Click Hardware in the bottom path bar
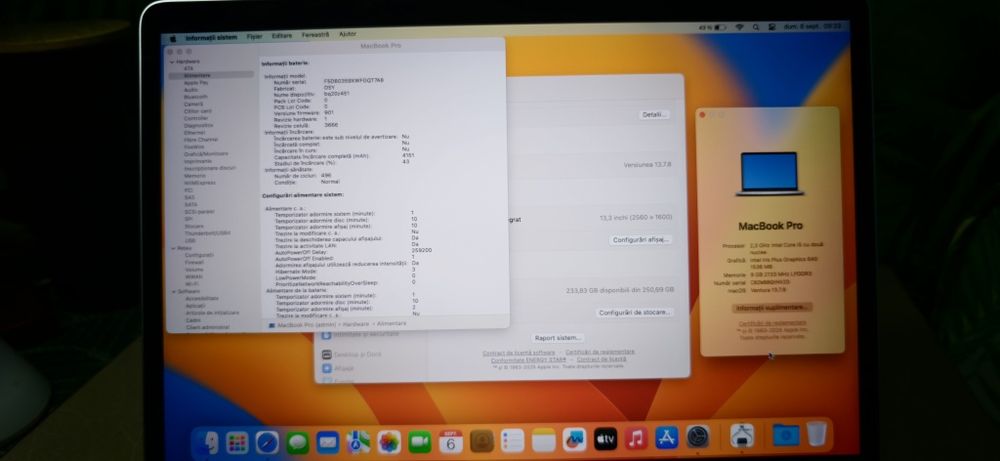This screenshot has width=1000, height=461. (x=357, y=324)
